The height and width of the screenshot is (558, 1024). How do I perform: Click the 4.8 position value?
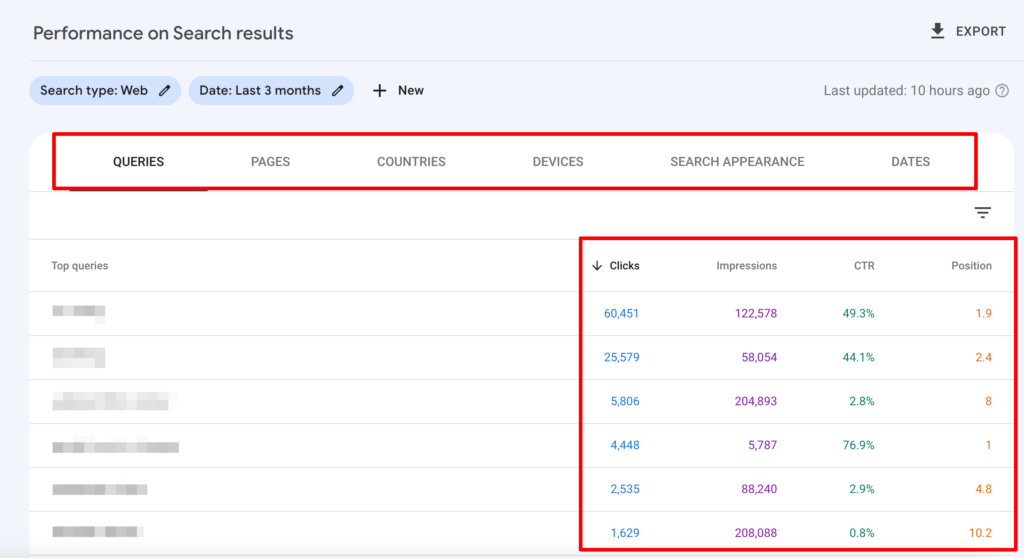click(984, 489)
